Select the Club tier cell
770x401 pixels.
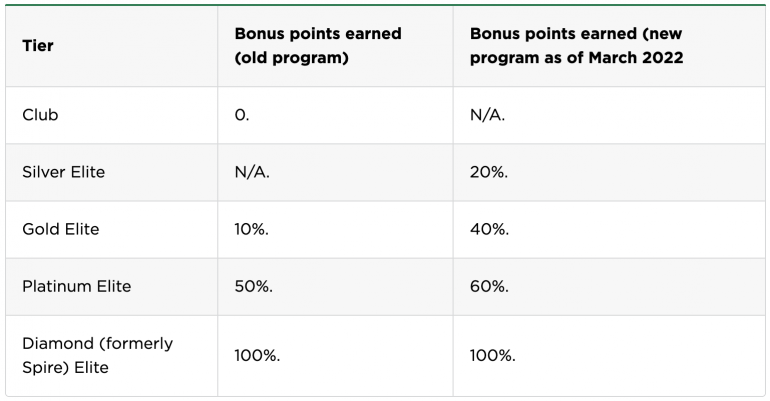pos(40,115)
